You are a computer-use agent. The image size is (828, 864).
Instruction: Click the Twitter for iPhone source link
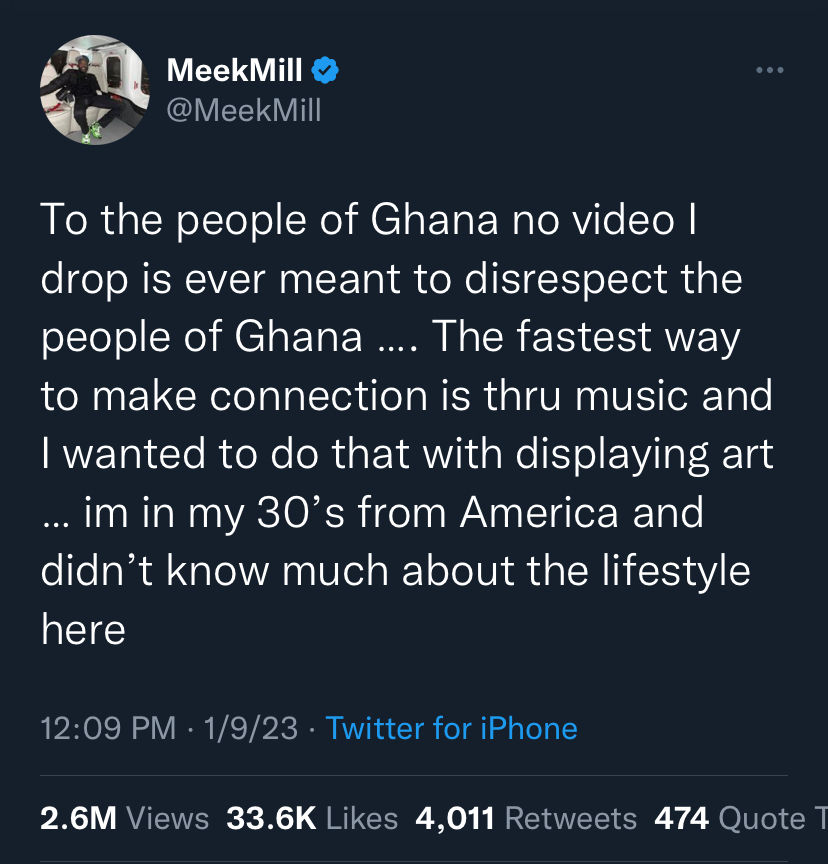[x=451, y=728]
